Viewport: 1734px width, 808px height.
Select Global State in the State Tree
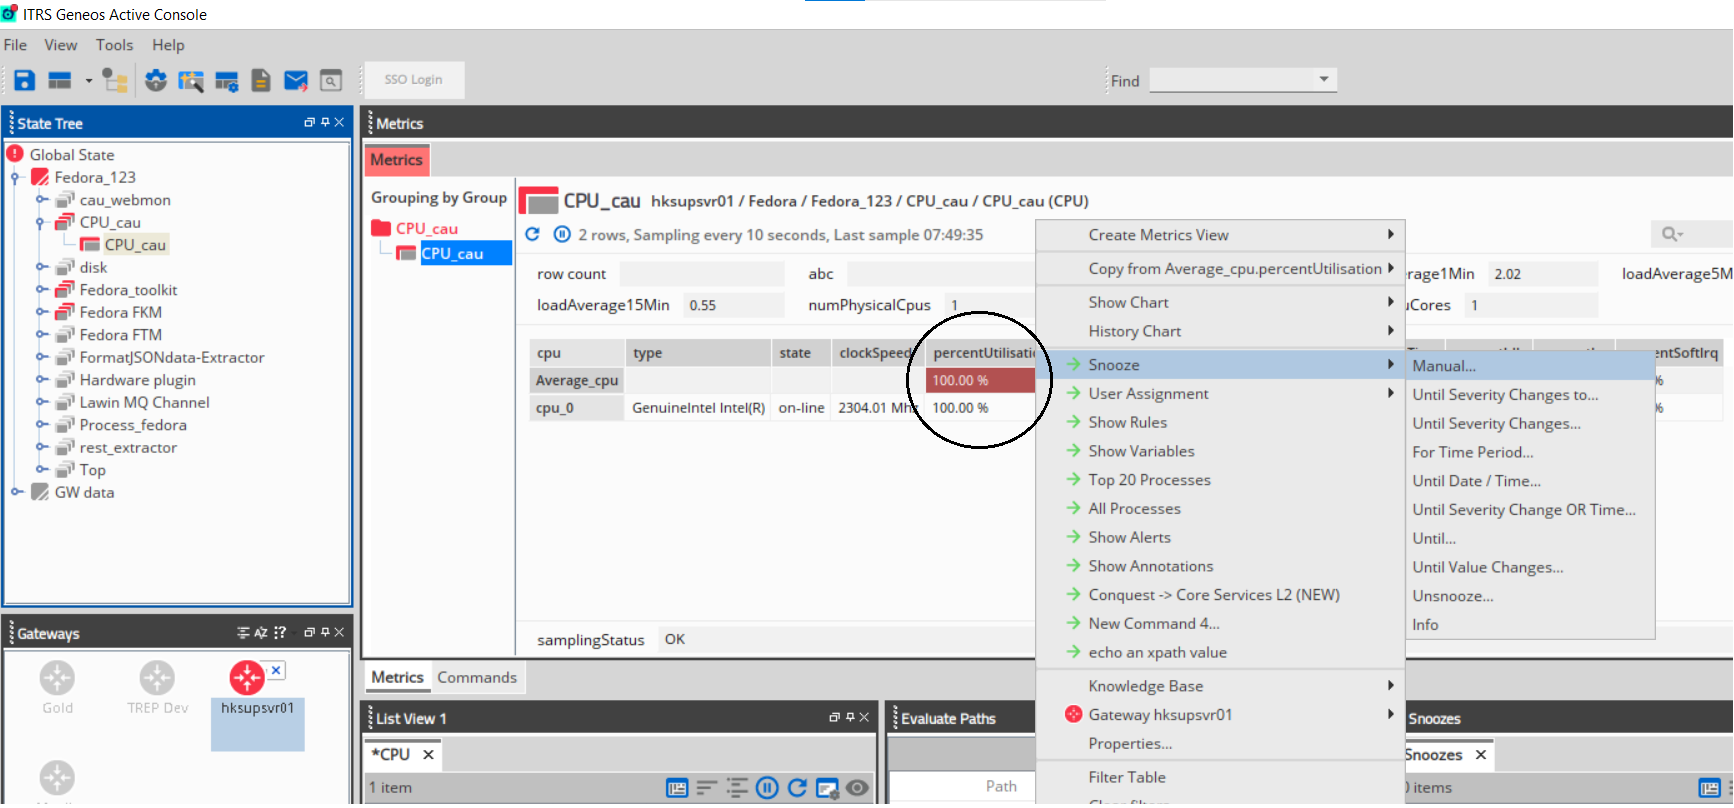[72, 155]
